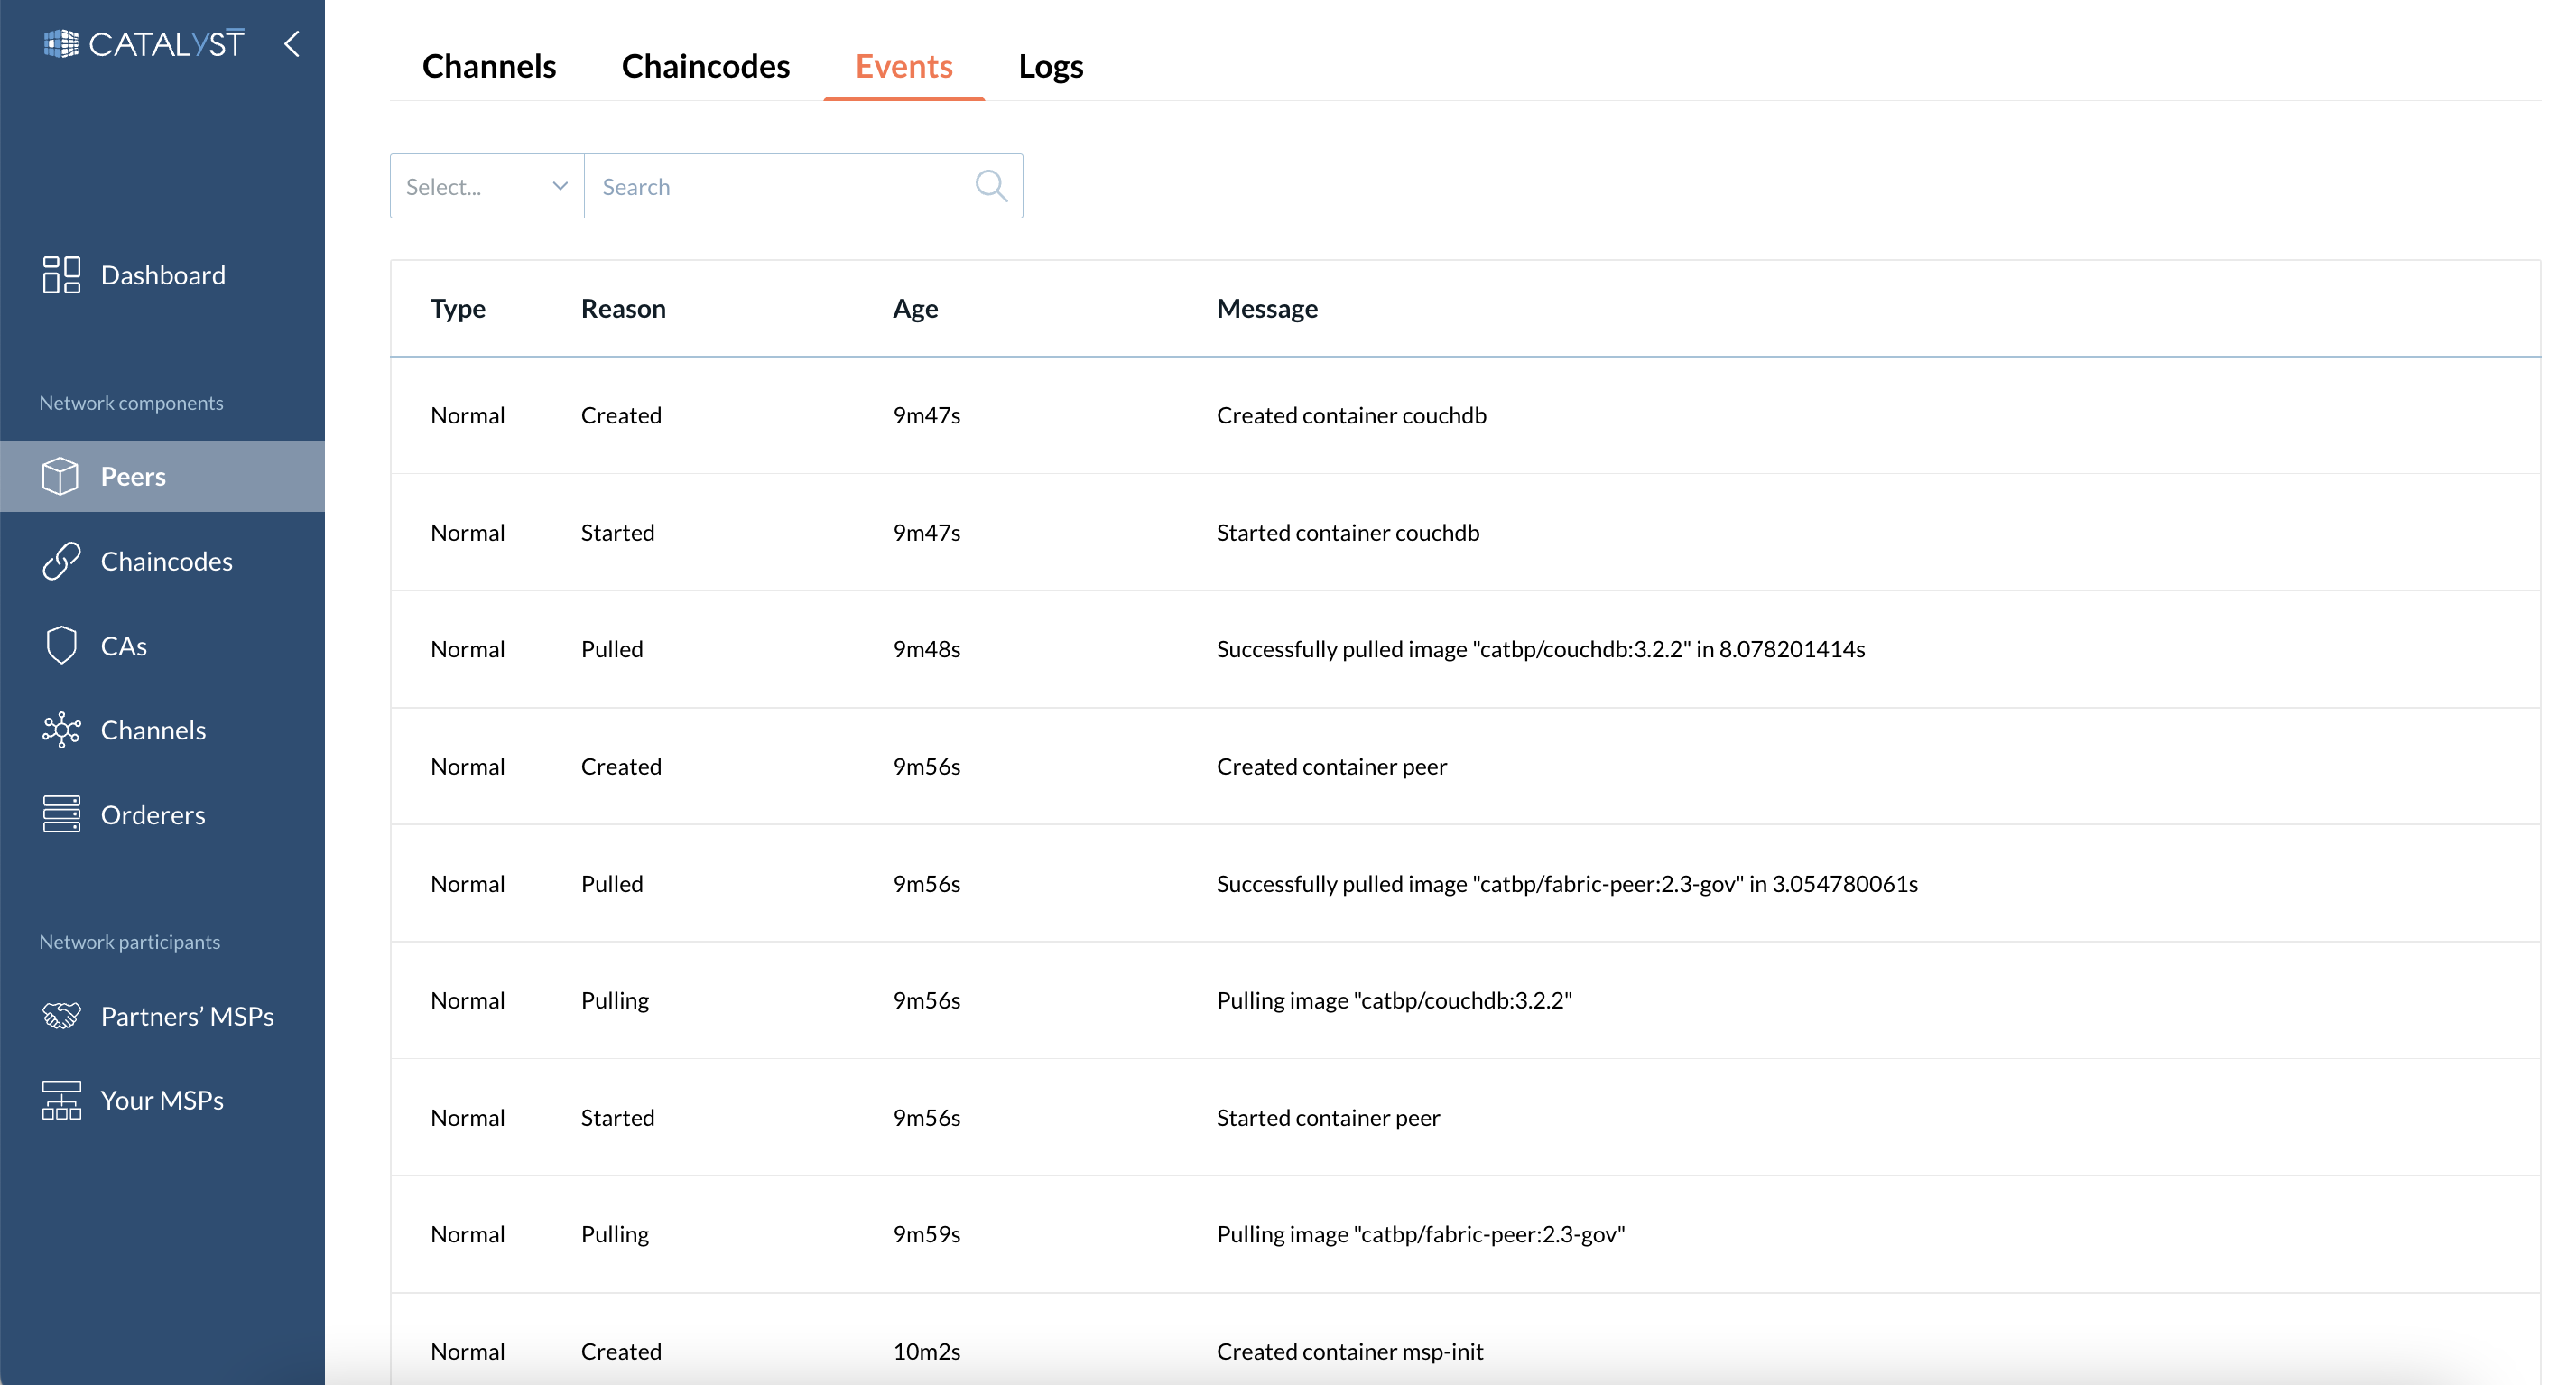Click the Chaincodes icon in sidebar
The width and height of the screenshot is (2576, 1385).
(60, 560)
